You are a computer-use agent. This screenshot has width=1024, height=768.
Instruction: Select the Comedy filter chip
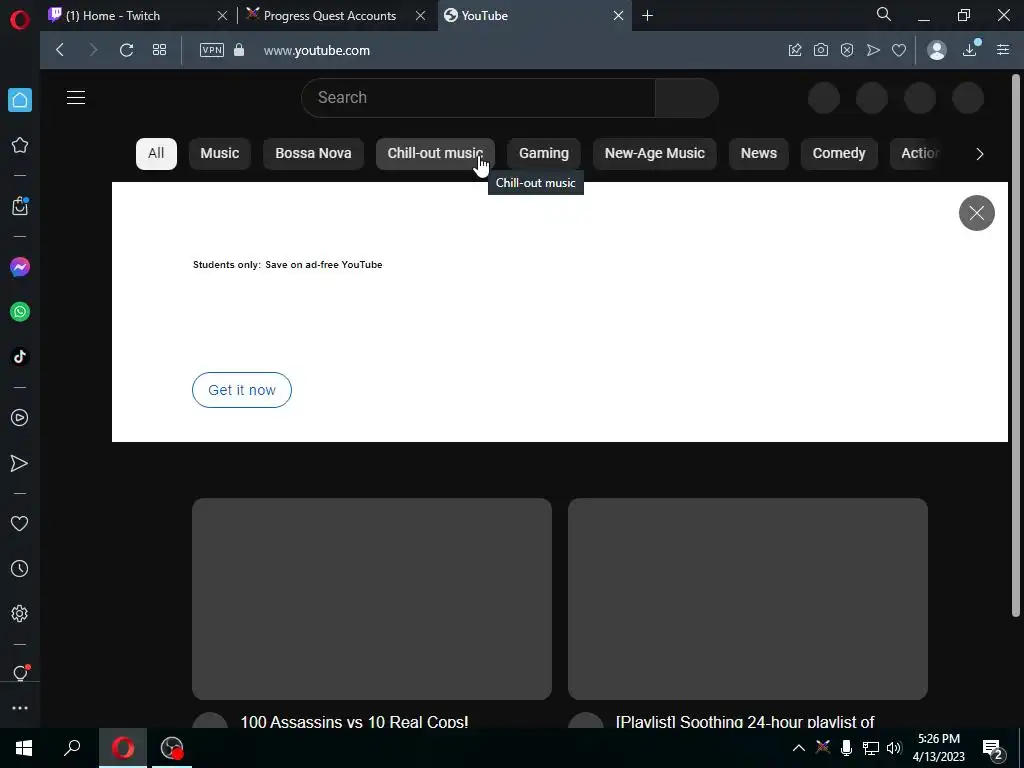tap(839, 153)
